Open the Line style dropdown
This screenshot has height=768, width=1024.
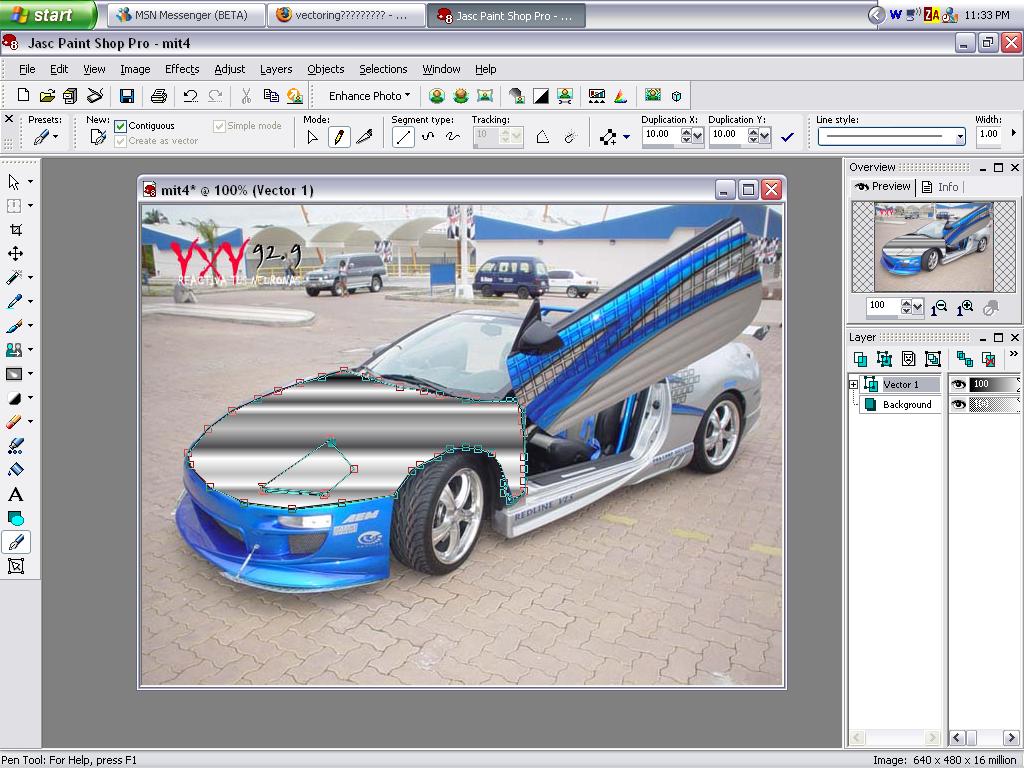pos(960,137)
